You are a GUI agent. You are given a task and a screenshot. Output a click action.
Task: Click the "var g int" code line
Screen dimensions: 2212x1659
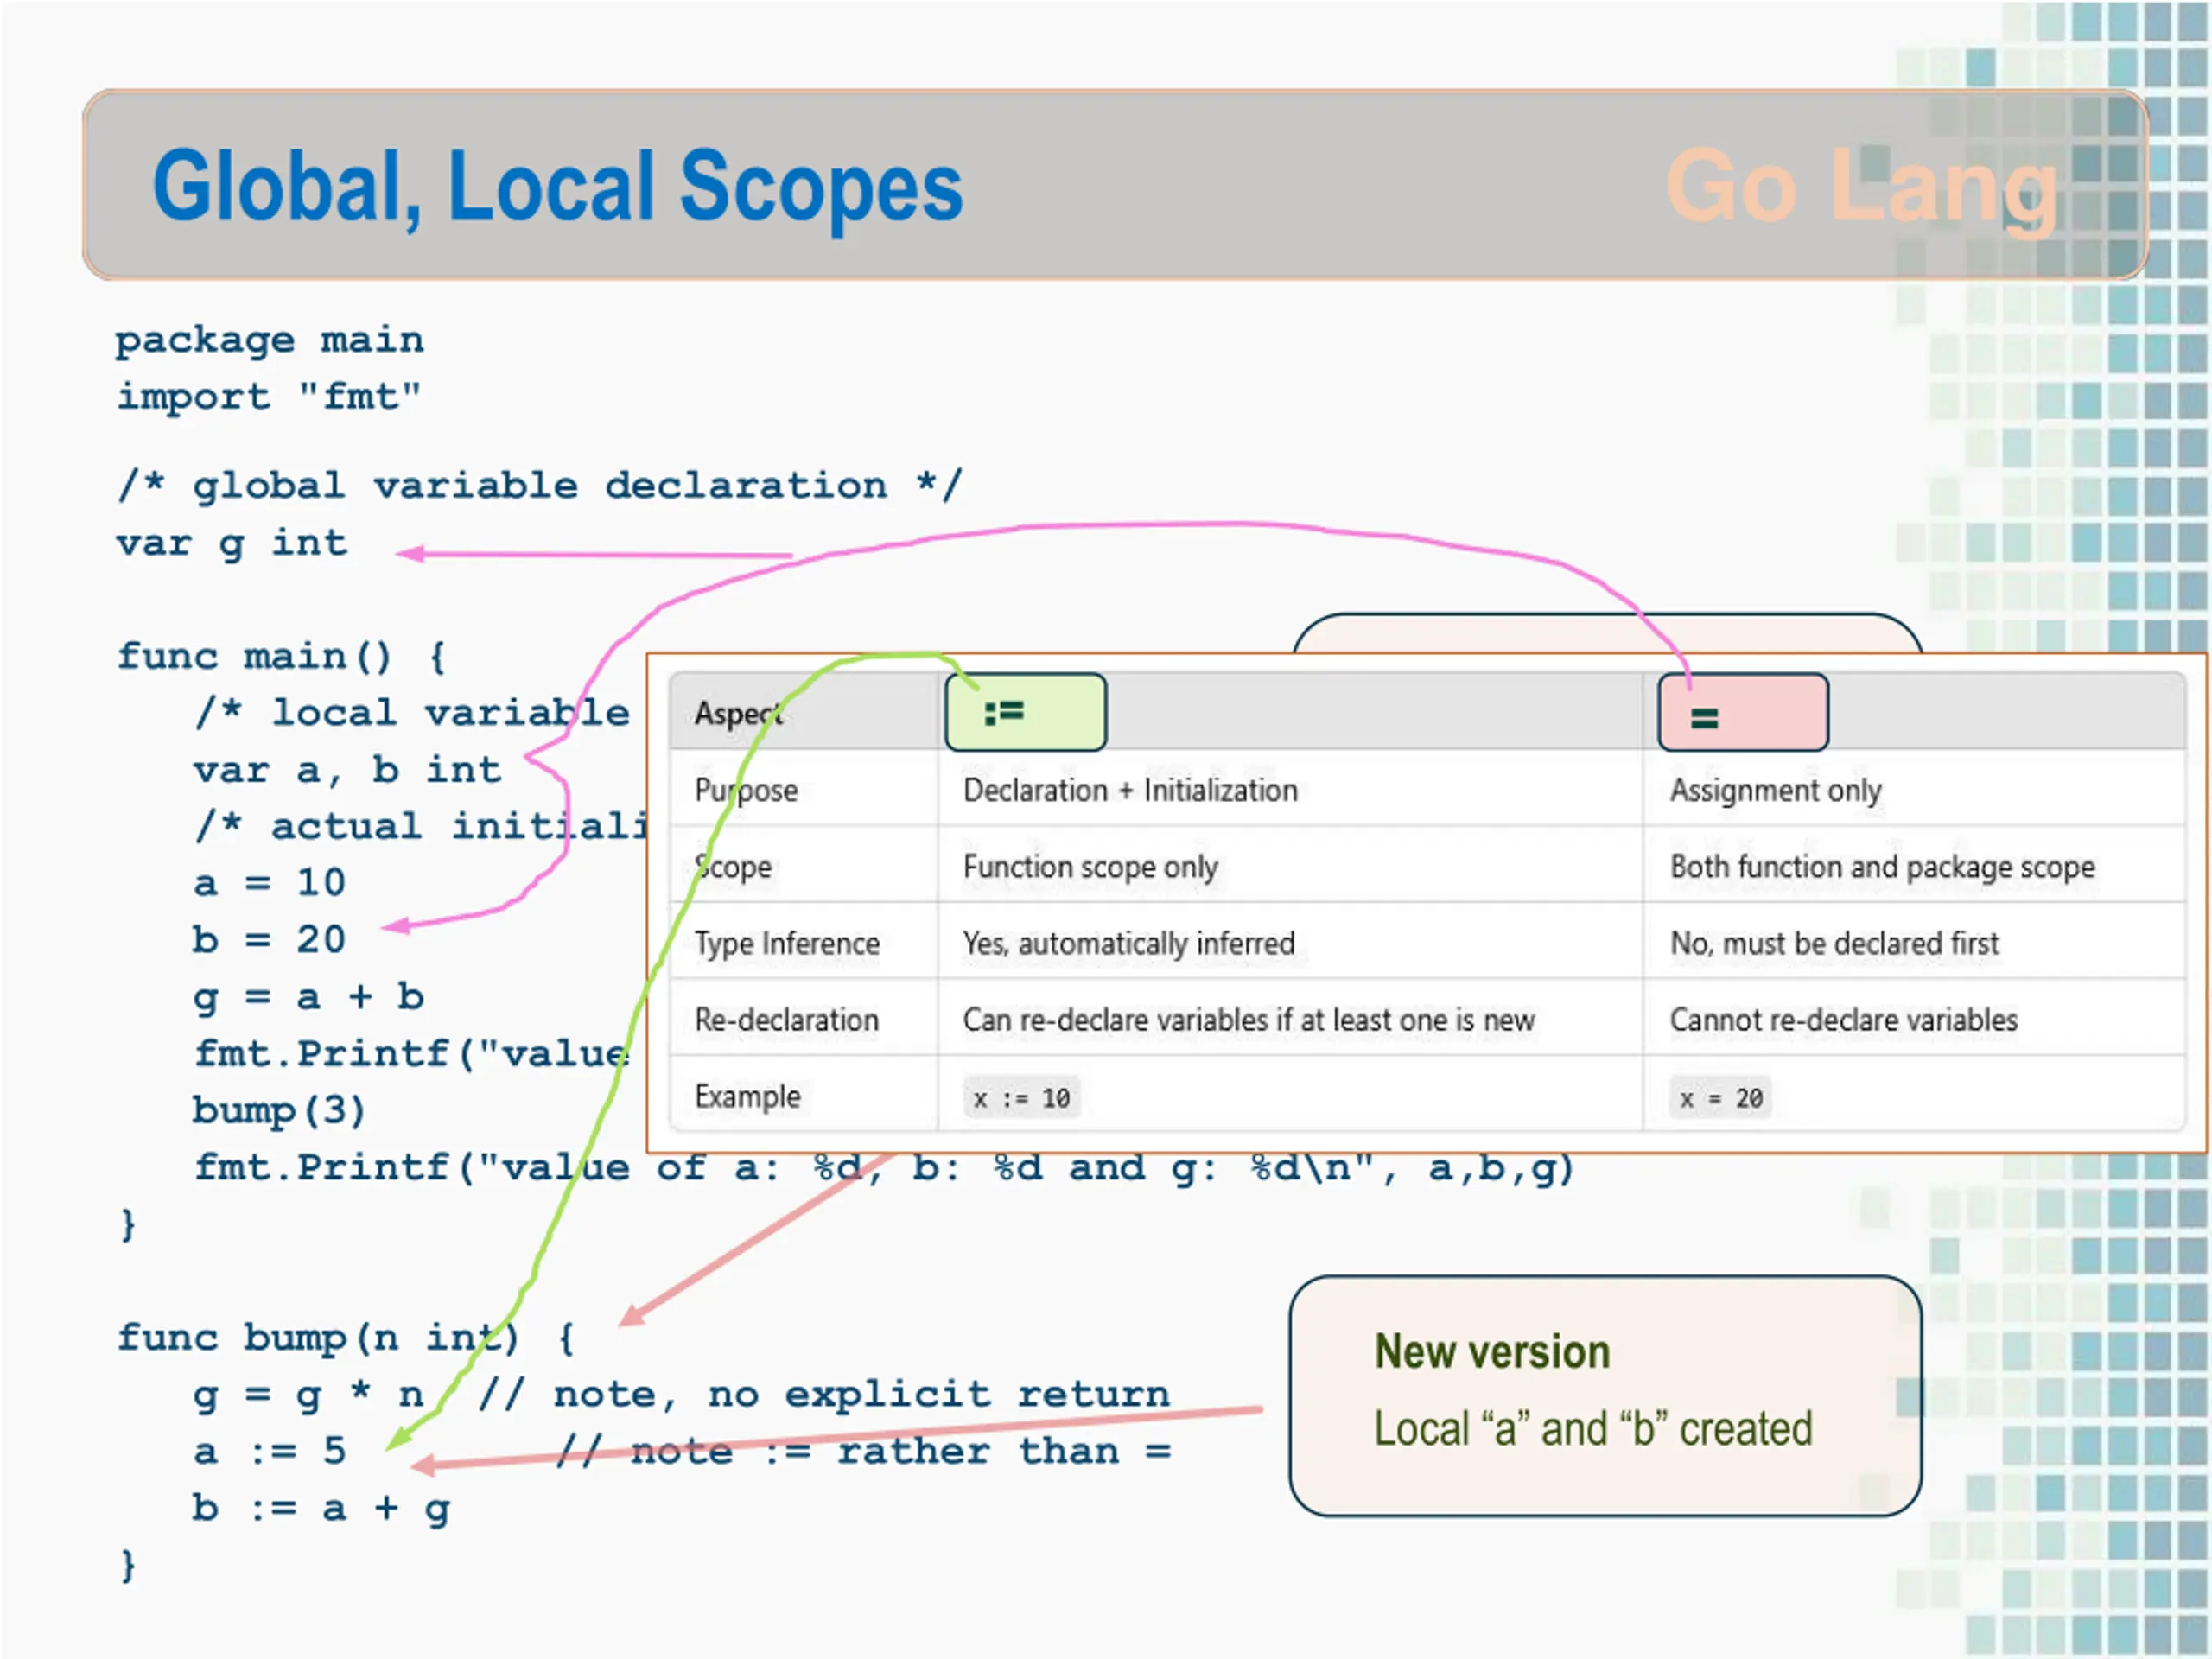(232, 544)
